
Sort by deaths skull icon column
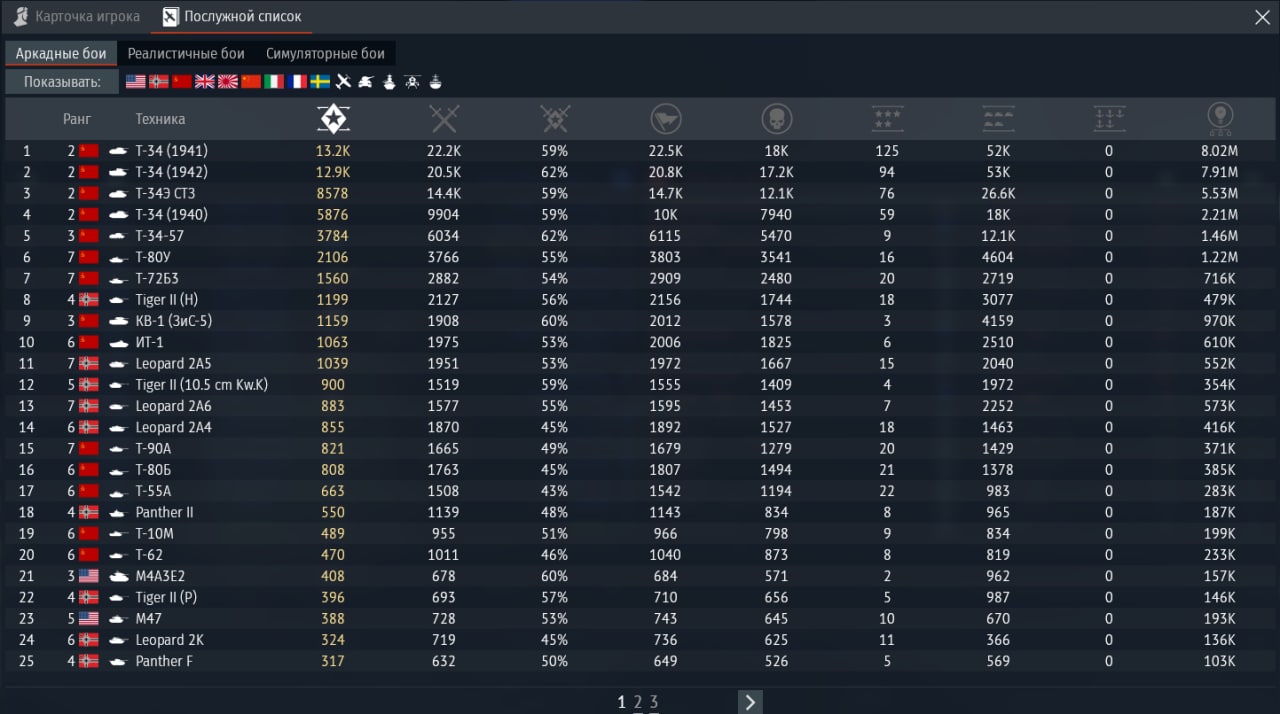point(776,119)
